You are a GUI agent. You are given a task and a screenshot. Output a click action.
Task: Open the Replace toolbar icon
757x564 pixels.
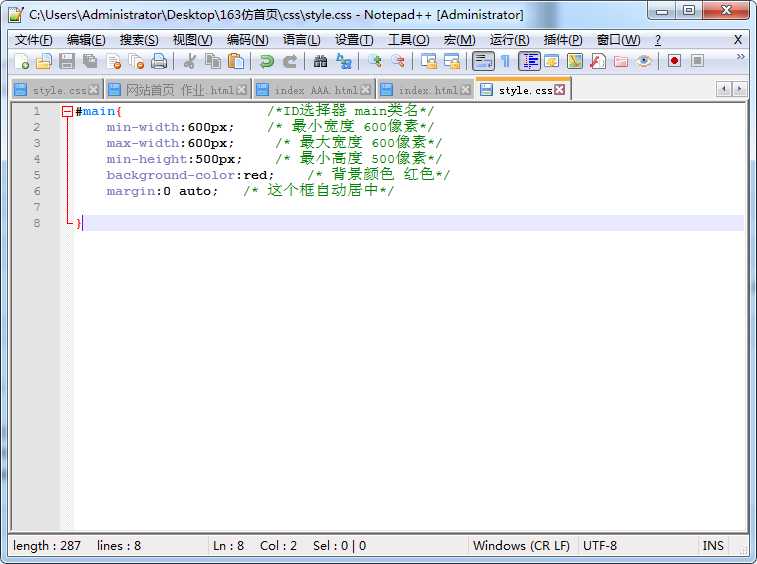344,61
